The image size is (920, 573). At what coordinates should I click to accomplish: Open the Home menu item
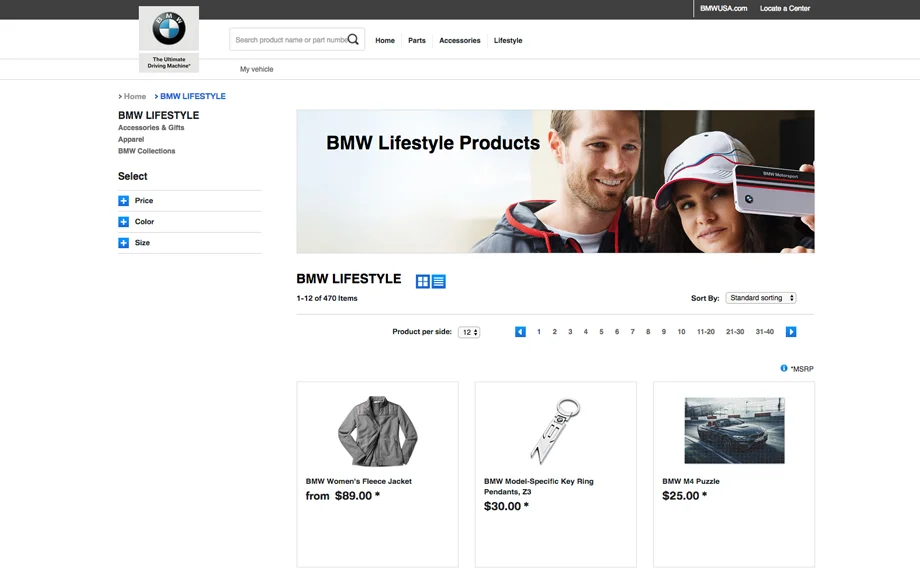click(385, 40)
